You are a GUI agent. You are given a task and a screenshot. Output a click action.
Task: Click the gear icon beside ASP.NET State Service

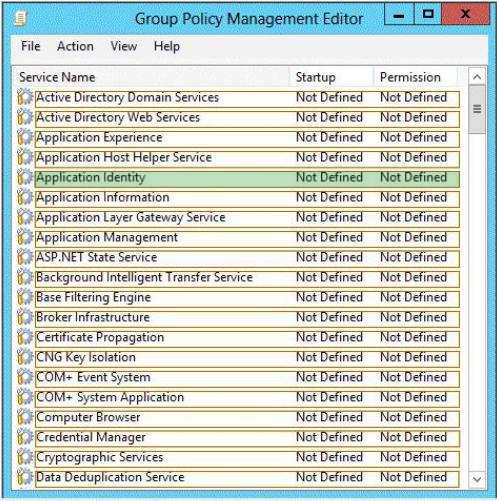[x=25, y=257]
